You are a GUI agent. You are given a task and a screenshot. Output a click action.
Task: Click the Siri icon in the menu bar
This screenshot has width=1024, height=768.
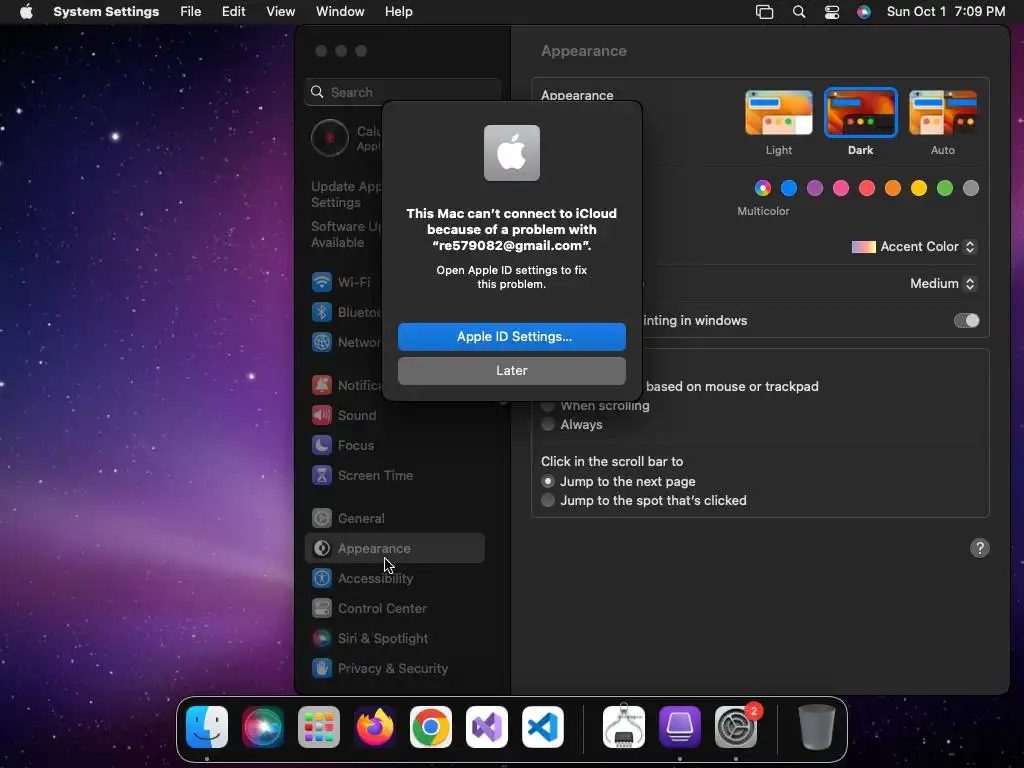click(x=863, y=12)
